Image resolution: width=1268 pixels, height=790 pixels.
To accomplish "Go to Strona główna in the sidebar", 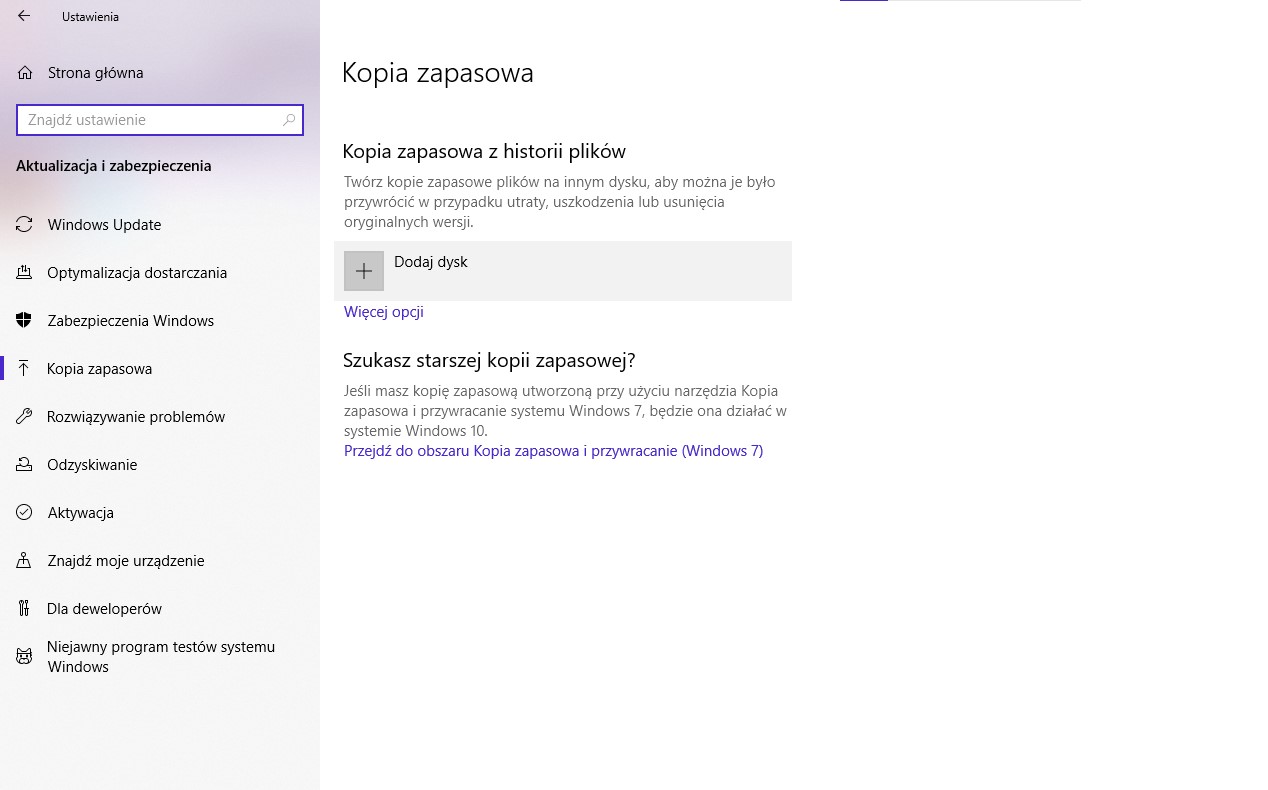I will click(96, 72).
